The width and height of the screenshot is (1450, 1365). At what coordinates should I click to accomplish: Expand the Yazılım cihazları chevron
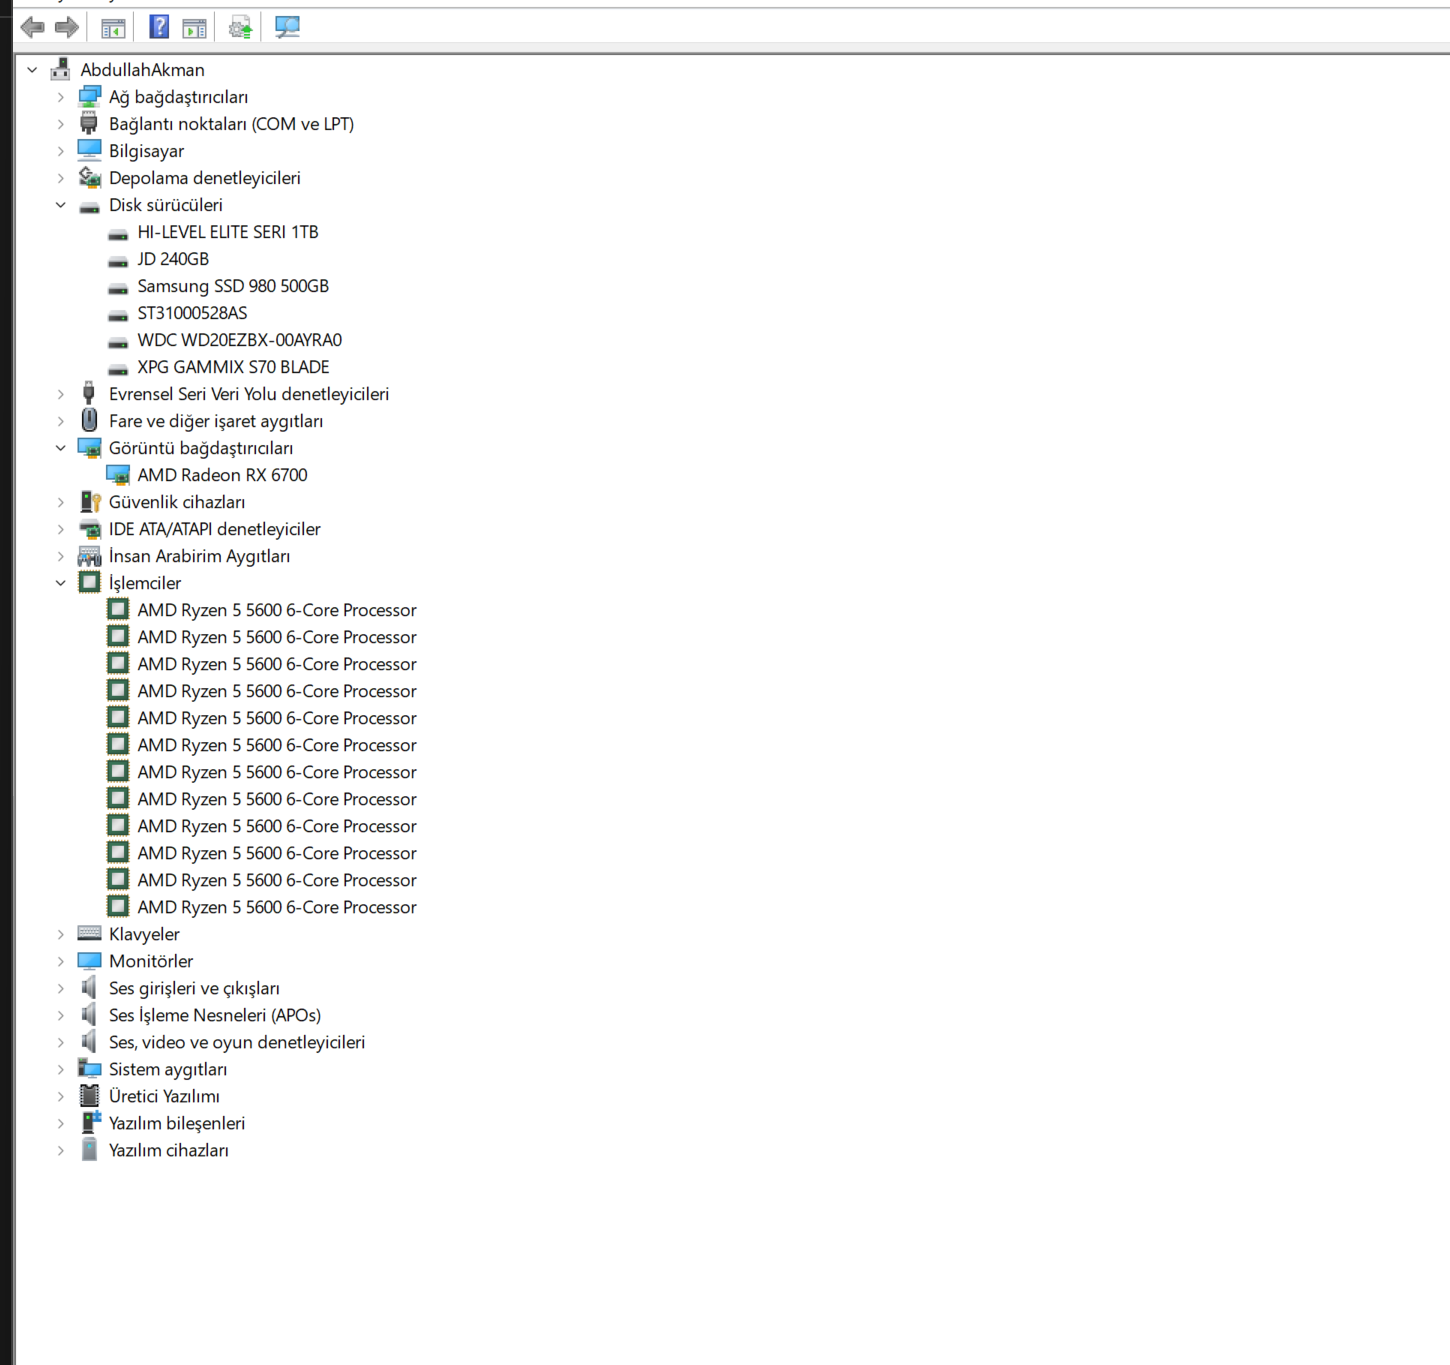coord(61,1150)
